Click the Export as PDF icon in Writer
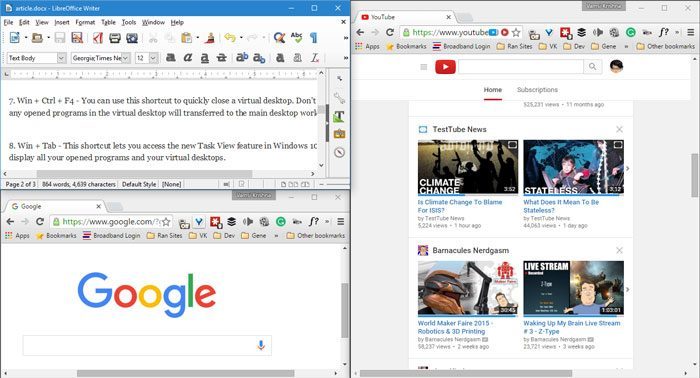700x378 pixels. [98, 38]
